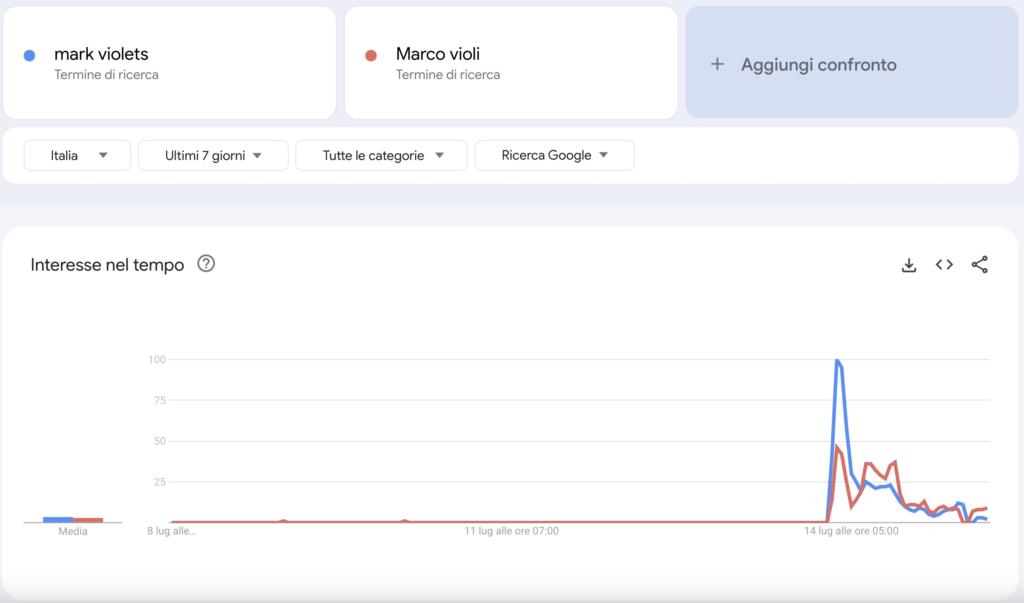Click the share icon for the chart

pos(980,265)
